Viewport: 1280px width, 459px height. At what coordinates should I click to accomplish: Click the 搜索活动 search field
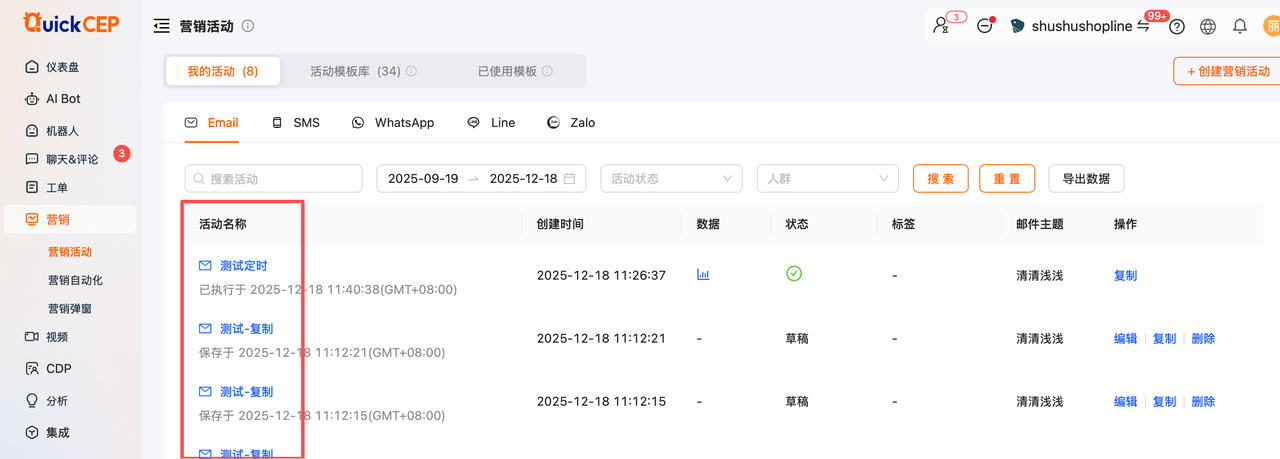point(274,179)
